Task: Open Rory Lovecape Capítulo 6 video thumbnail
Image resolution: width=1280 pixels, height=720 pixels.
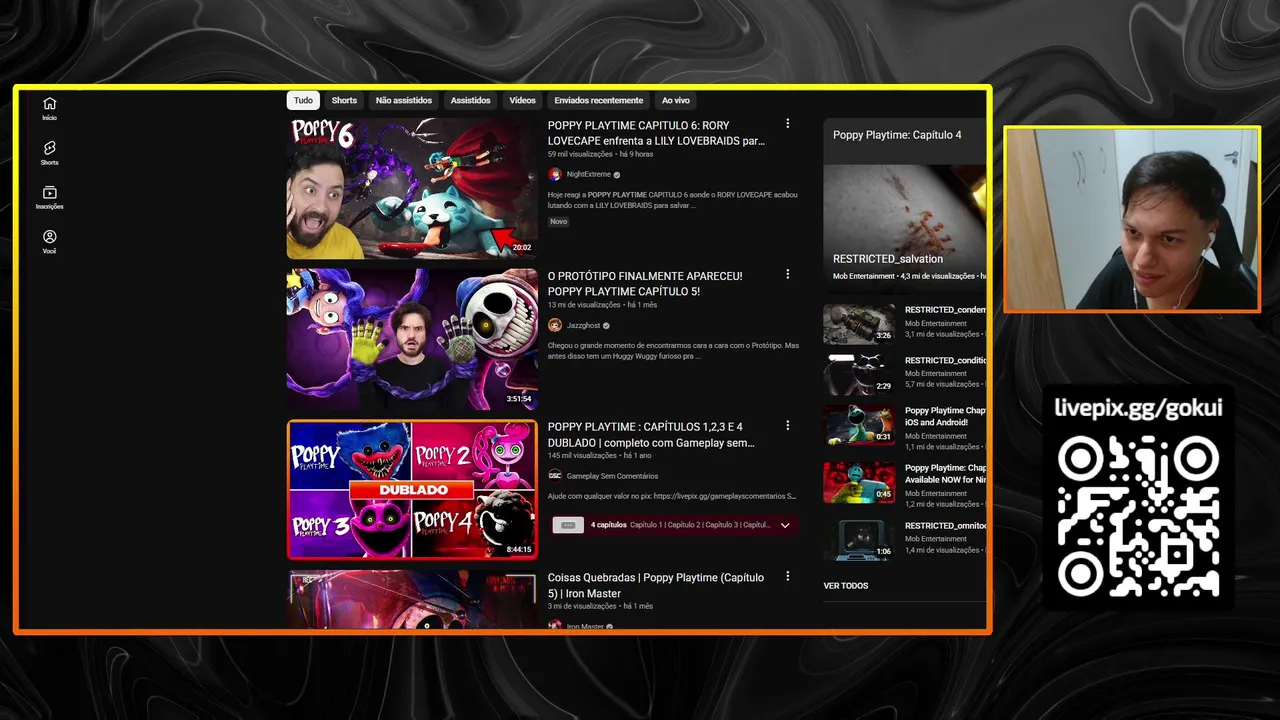Action: tap(412, 188)
